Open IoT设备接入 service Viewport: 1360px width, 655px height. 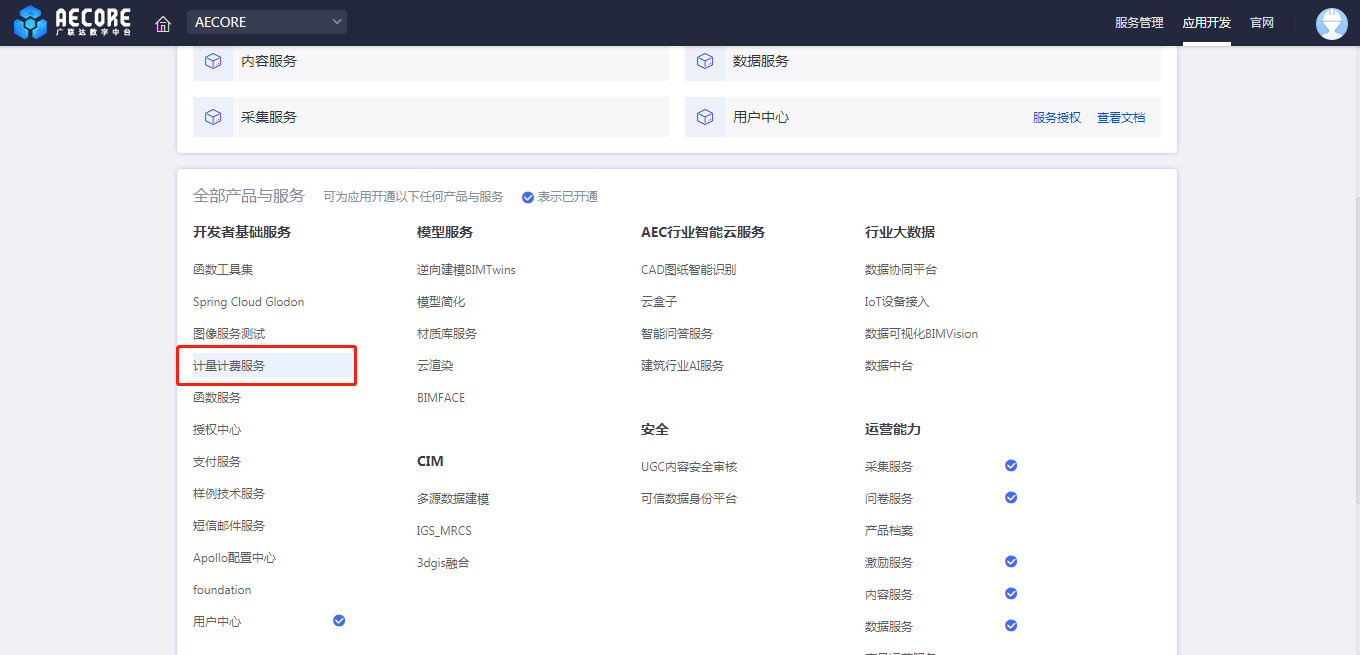coord(897,302)
